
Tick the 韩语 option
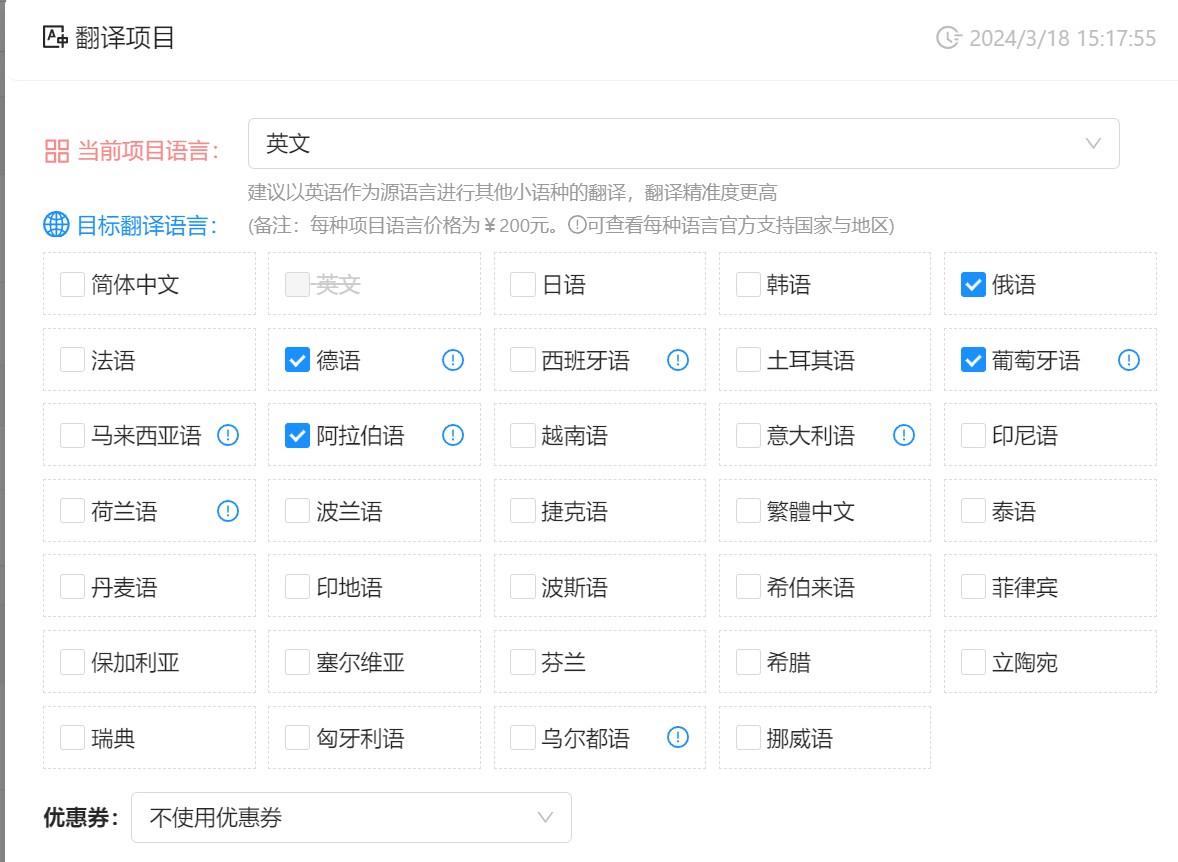tap(748, 285)
